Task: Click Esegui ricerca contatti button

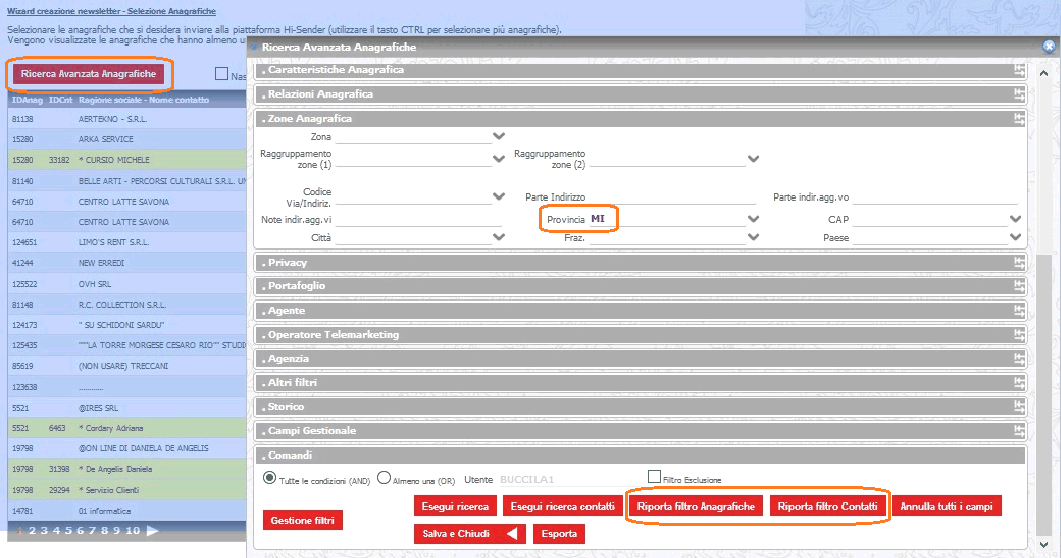Action: click(x=562, y=506)
